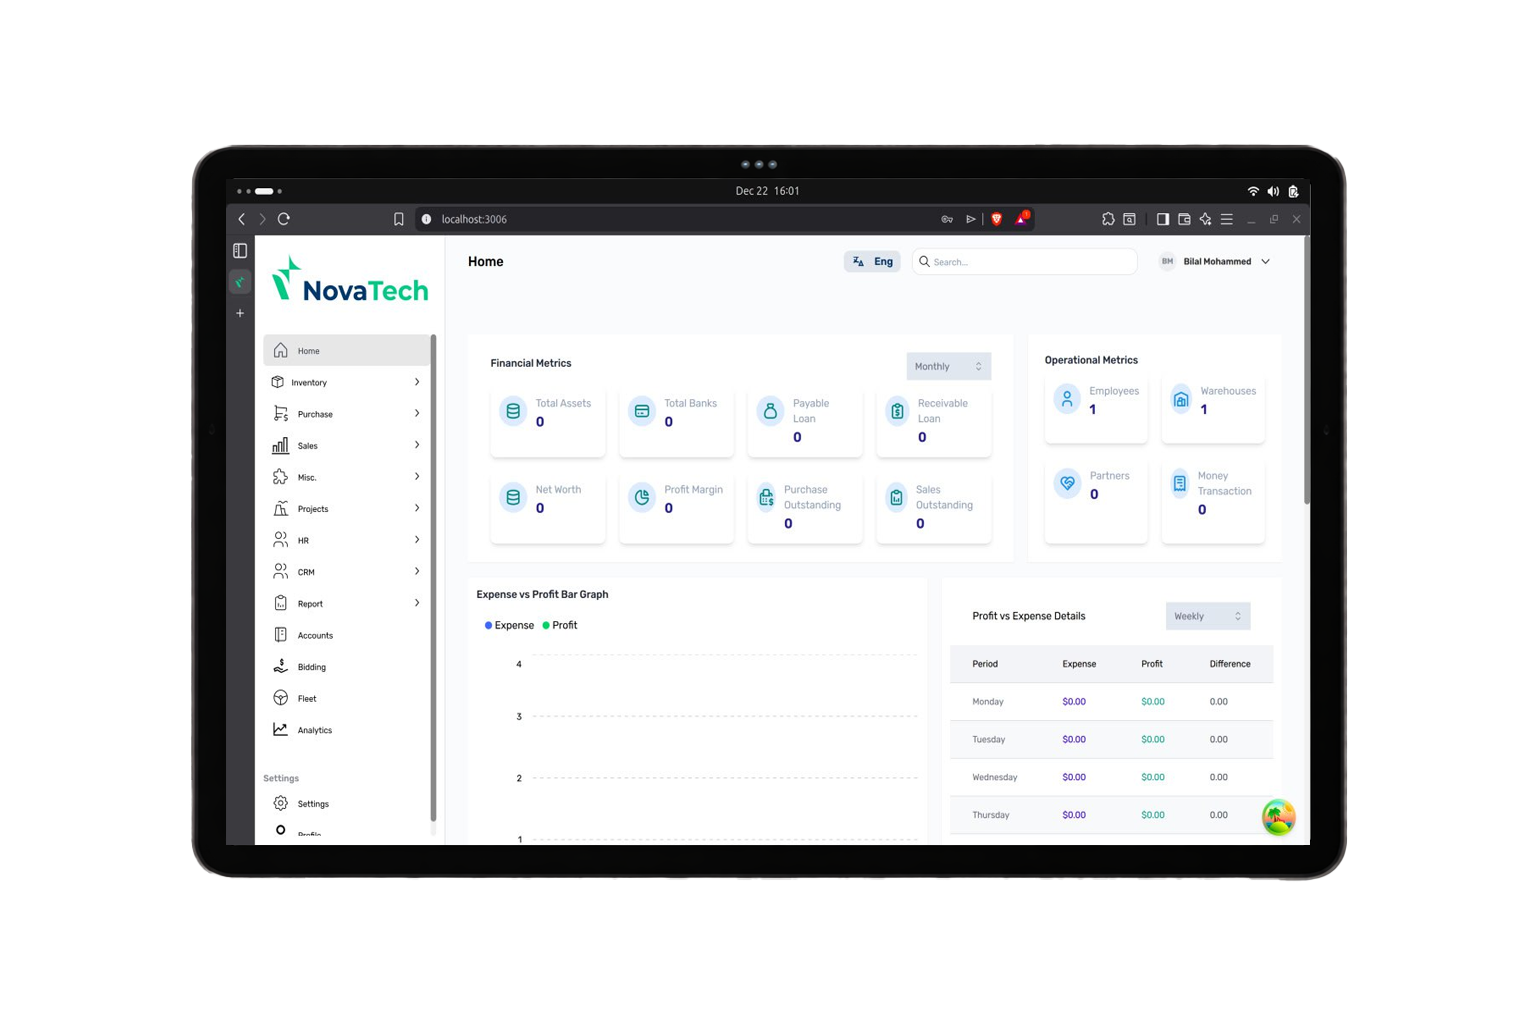Switch language with the Eng button
The width and height of the screenshot is (1536, 1024).
(x=872, y=262)
